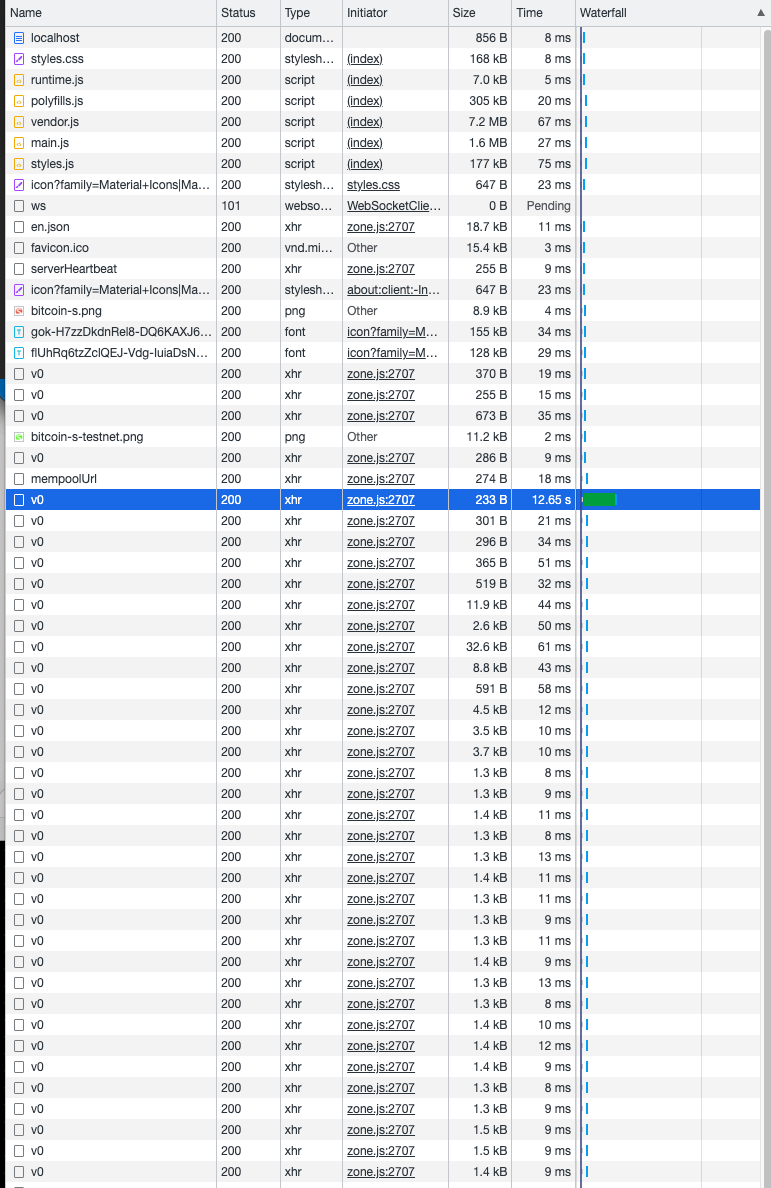Open zone.js:2707 initiator for serverHeartbeat
This screenshot has height=1188, width=771.
tap(381, 269)
